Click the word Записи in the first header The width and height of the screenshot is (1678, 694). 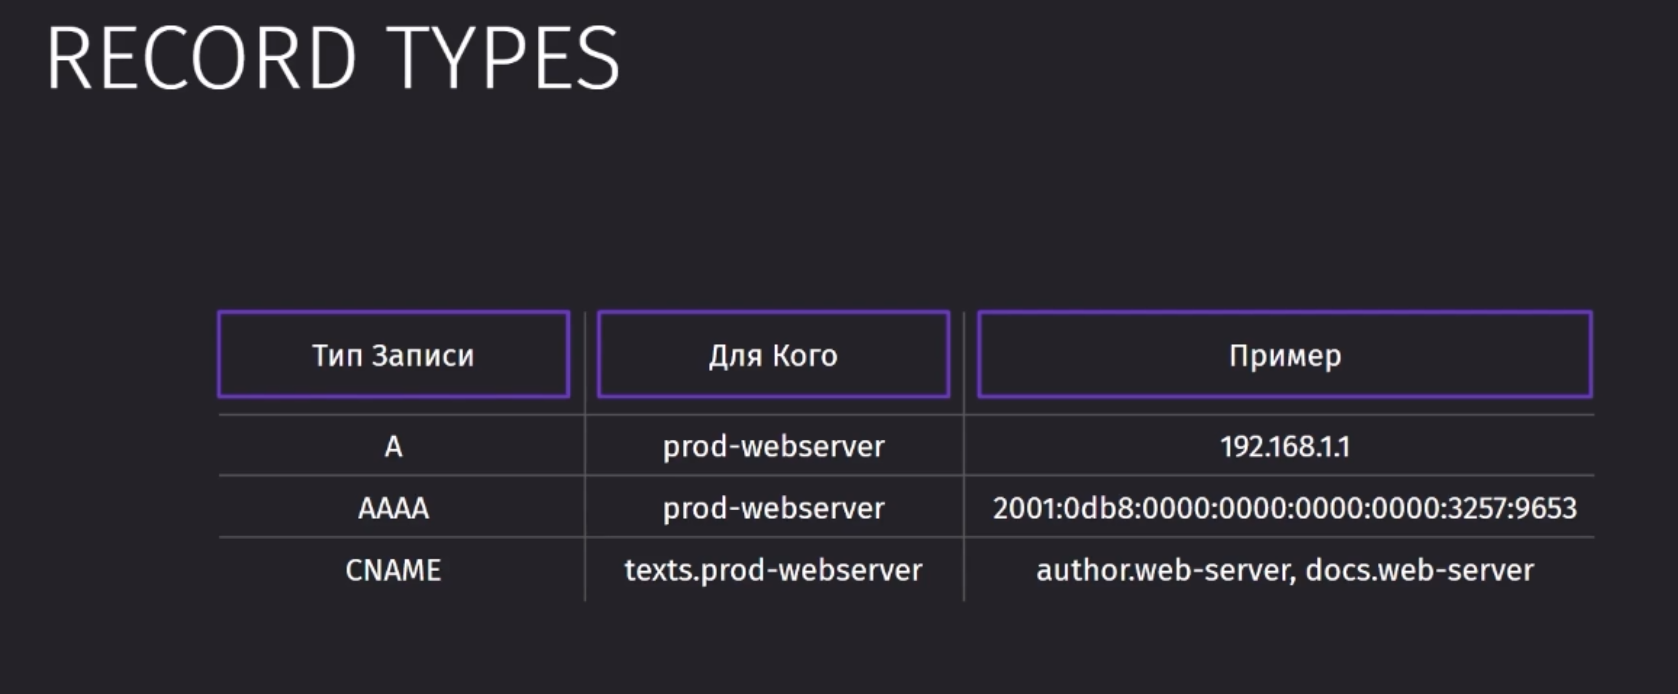click(x=421, y=355)
